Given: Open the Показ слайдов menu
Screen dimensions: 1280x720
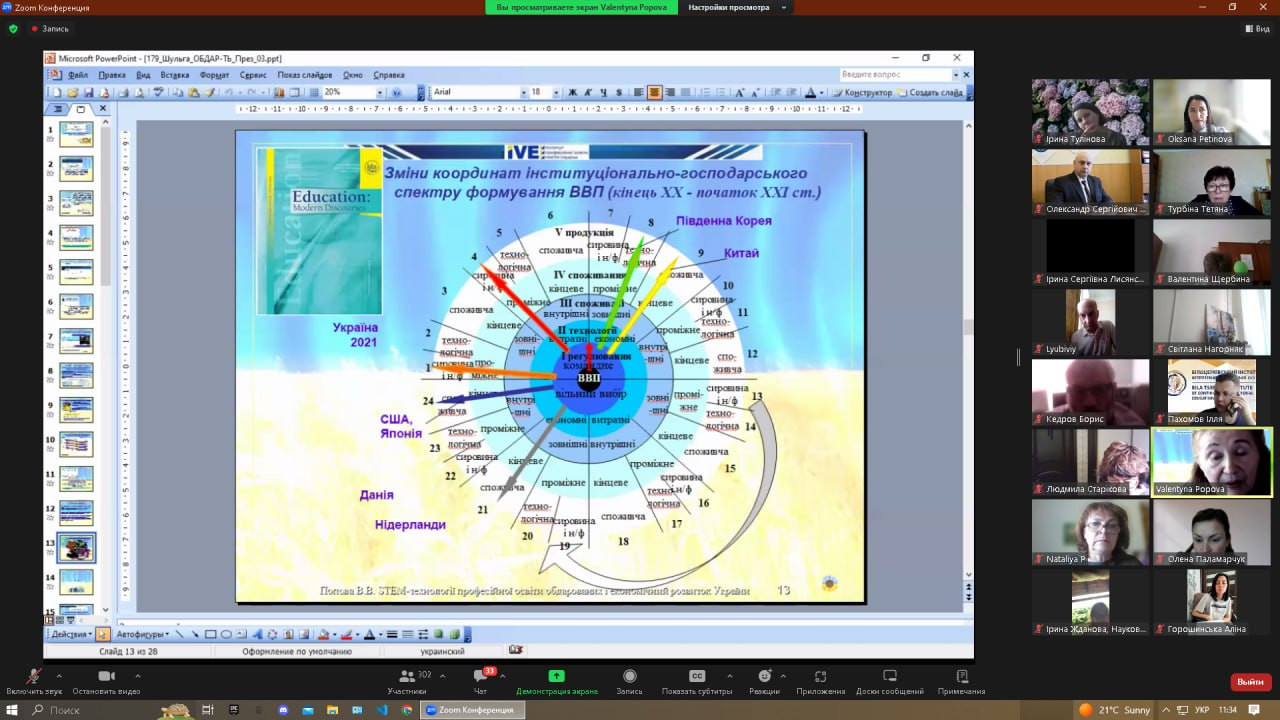Looking at the screenshot, I should (x=304, y=75).
